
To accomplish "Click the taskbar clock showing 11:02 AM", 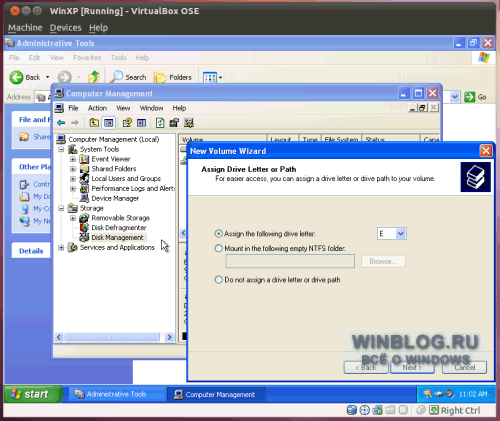I will (473, 394).
